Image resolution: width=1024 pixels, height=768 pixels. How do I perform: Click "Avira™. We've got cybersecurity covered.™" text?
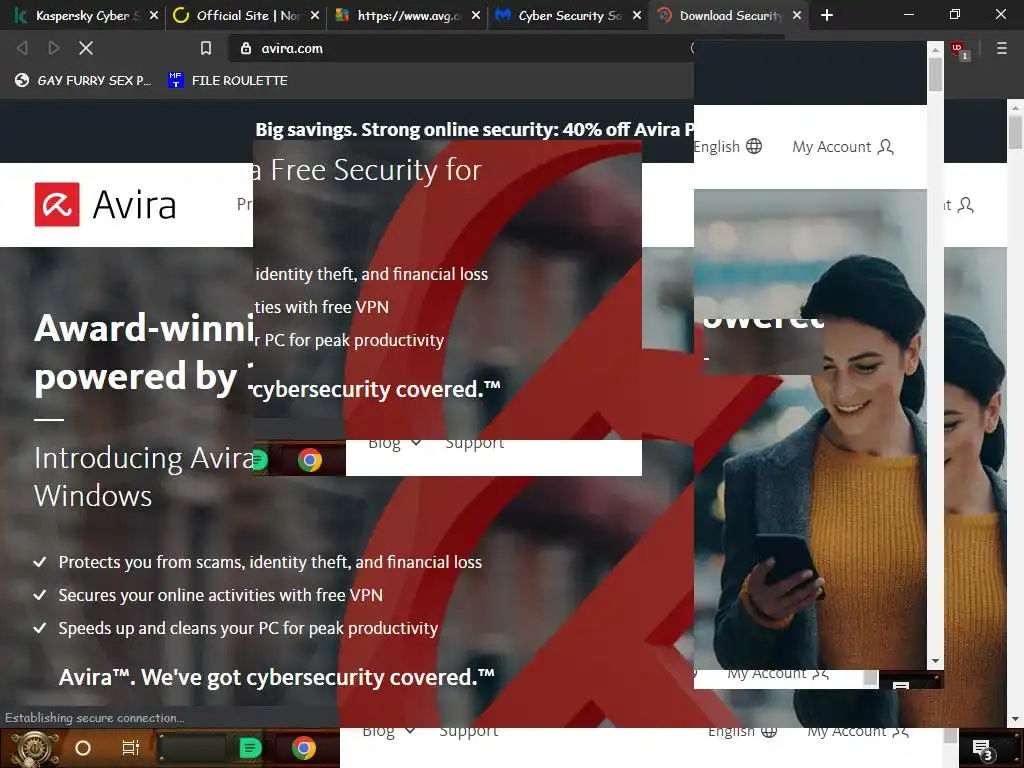coord(276,677)
